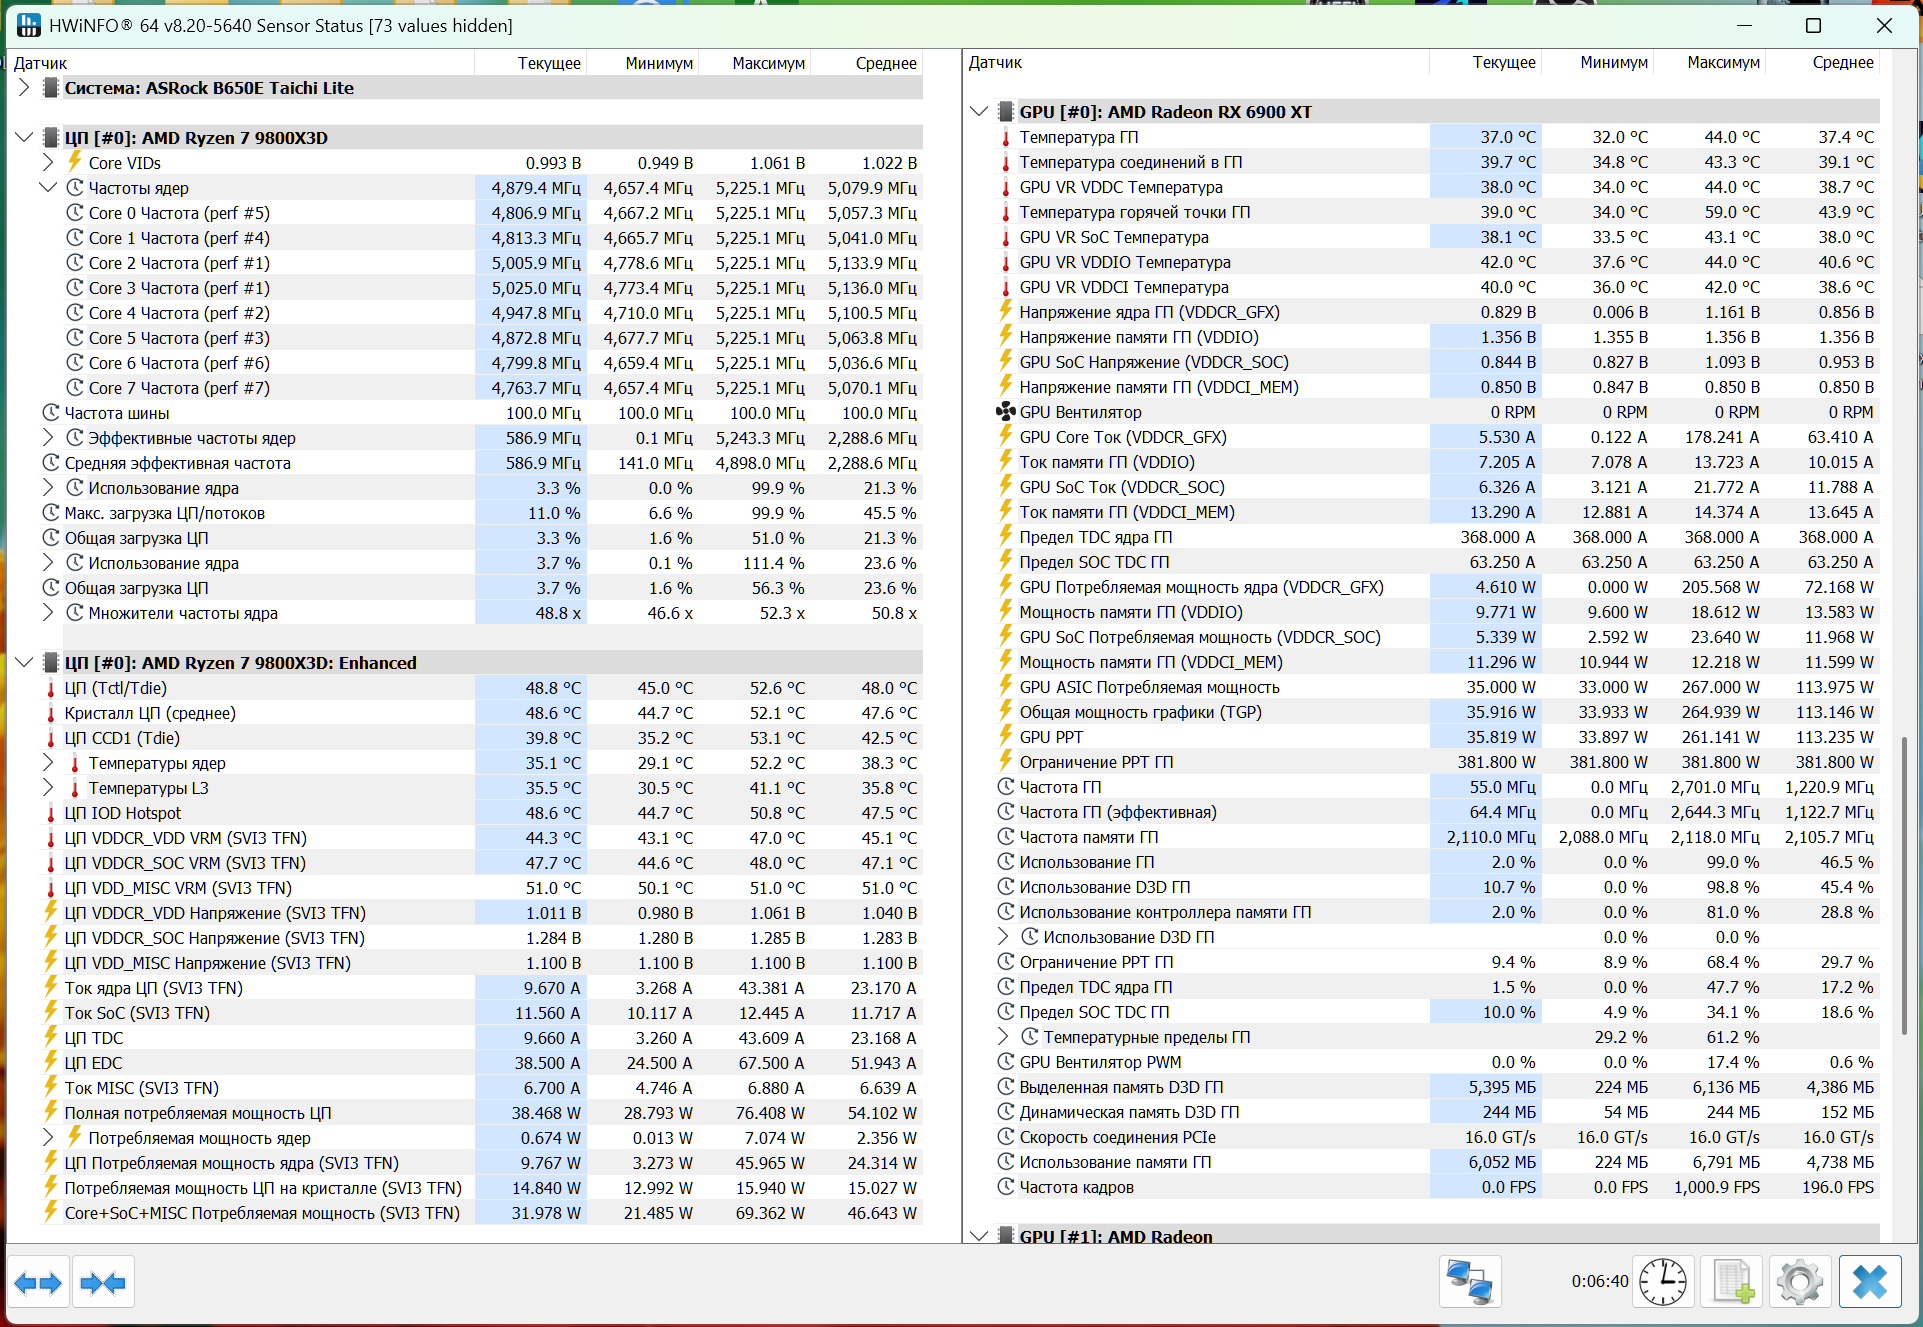Click the HWiNFO title bar app icon

(28, 25)
